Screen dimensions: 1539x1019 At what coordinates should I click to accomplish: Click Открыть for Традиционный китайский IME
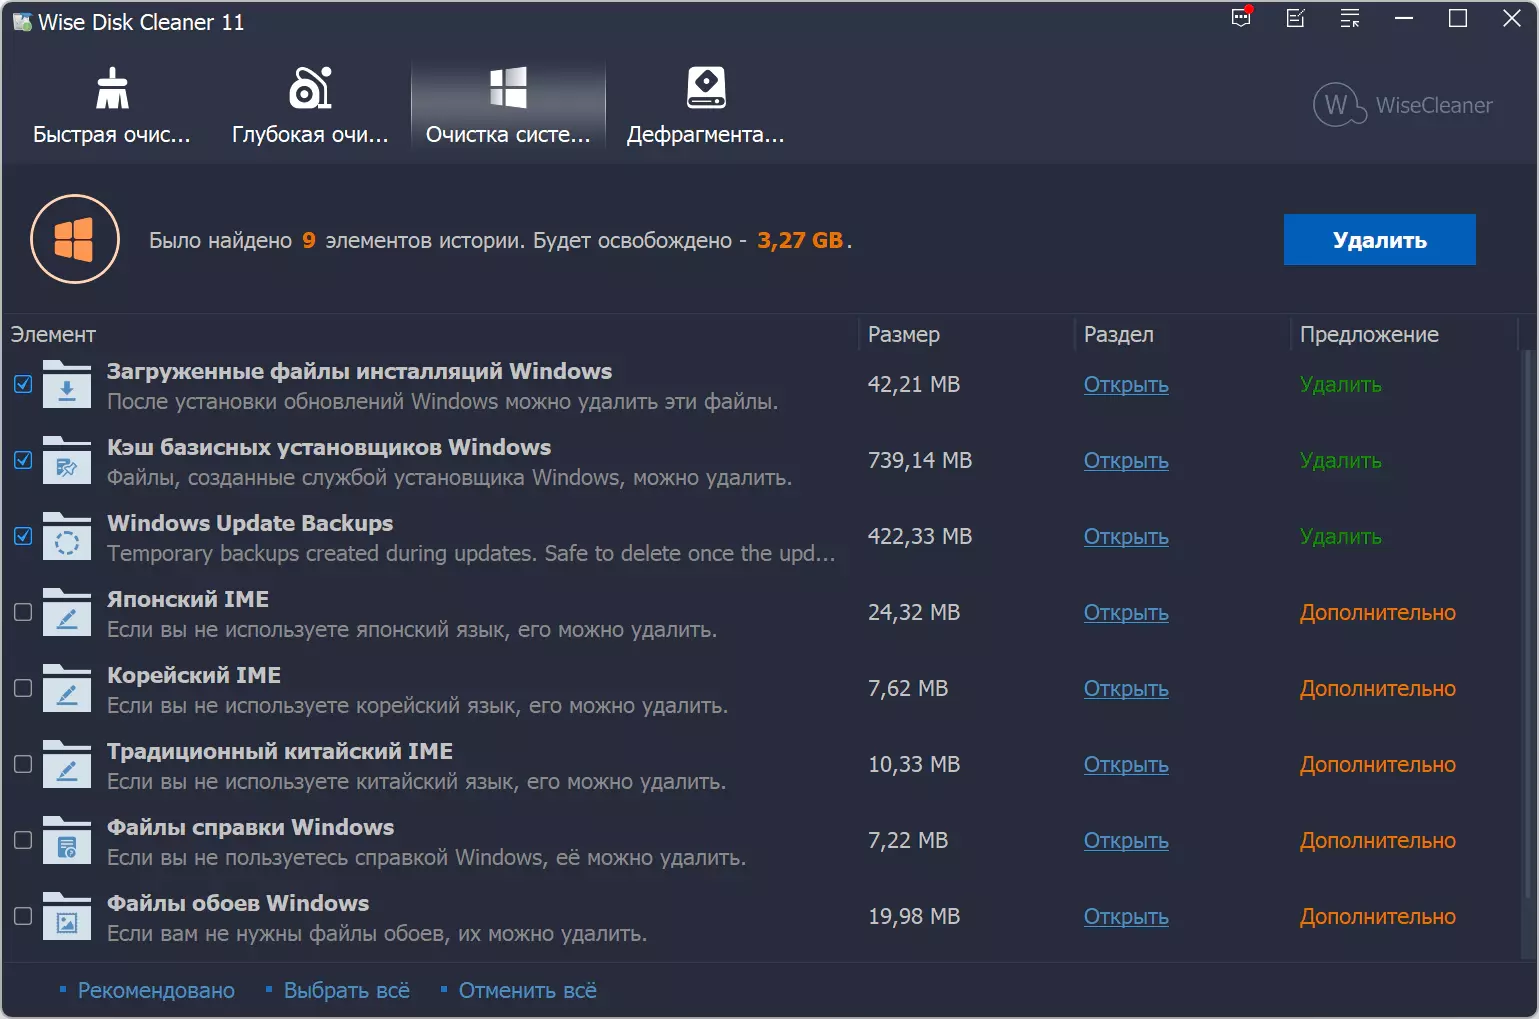tap(1126, 765)
